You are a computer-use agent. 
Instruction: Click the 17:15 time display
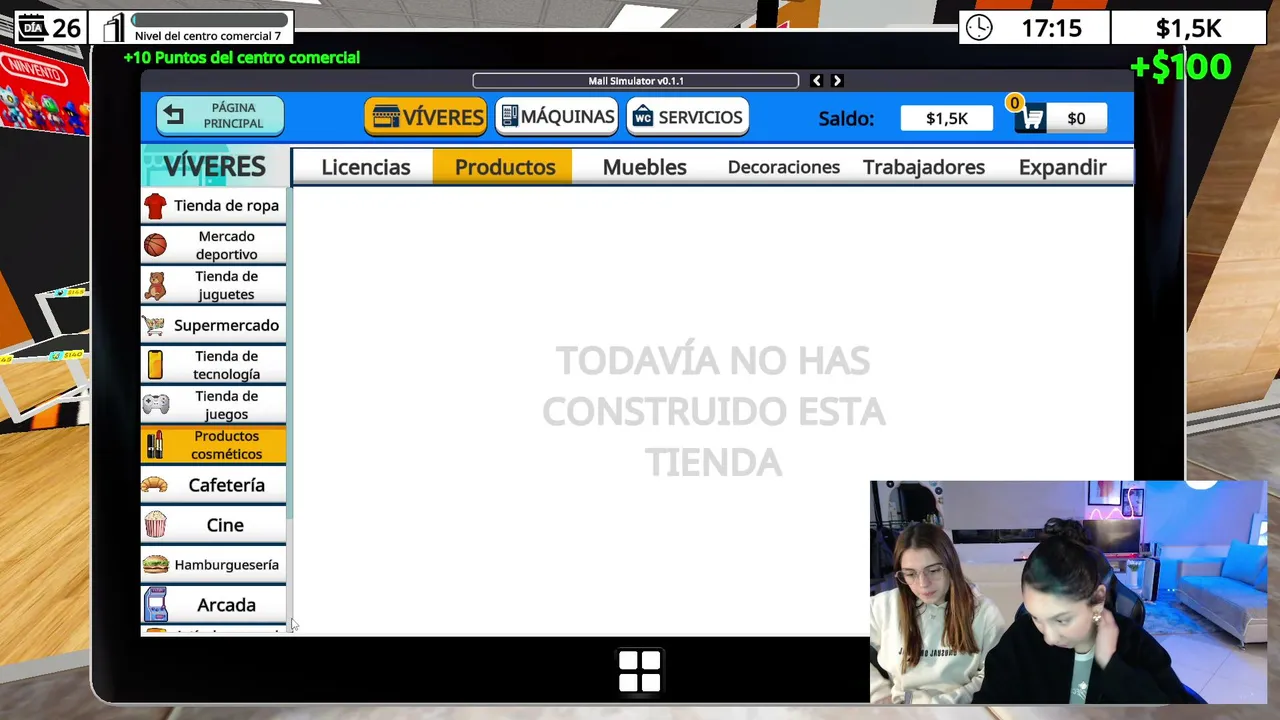coord(1051,28)
